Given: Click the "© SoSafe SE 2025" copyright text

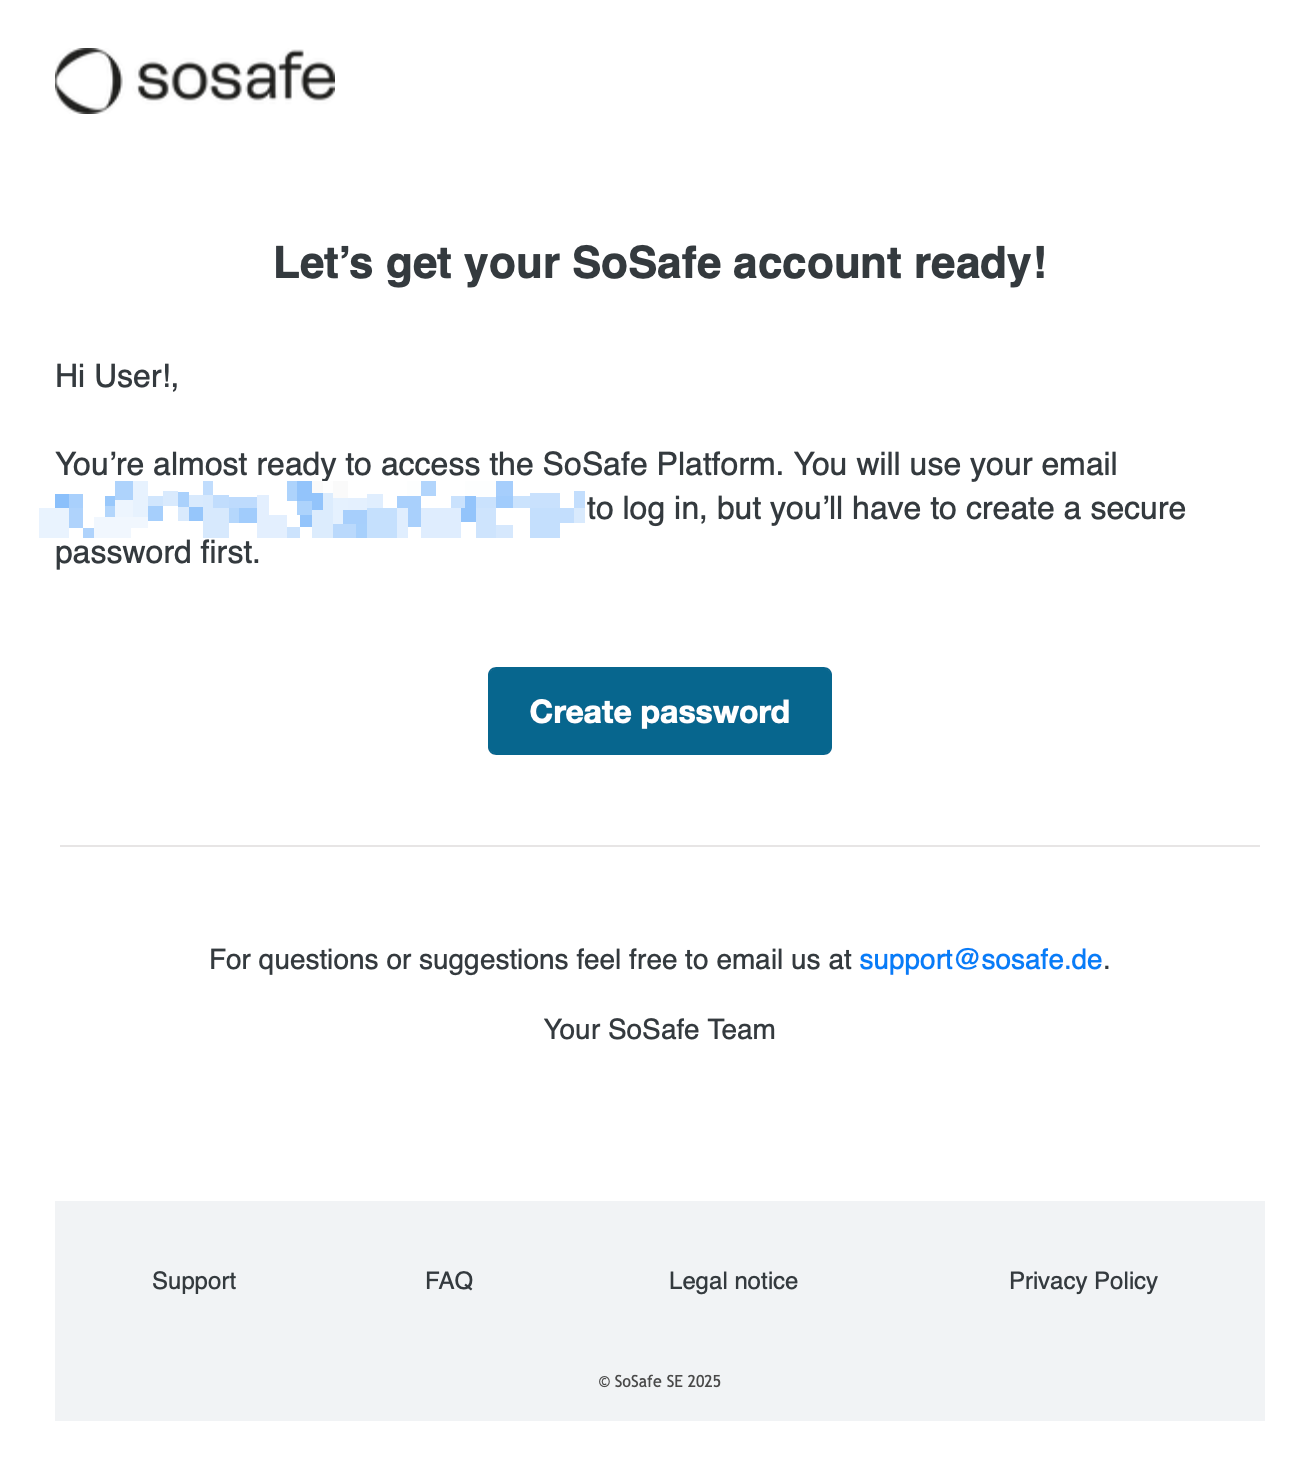Looking at the screenshot, I should [x=660, y=1381].
